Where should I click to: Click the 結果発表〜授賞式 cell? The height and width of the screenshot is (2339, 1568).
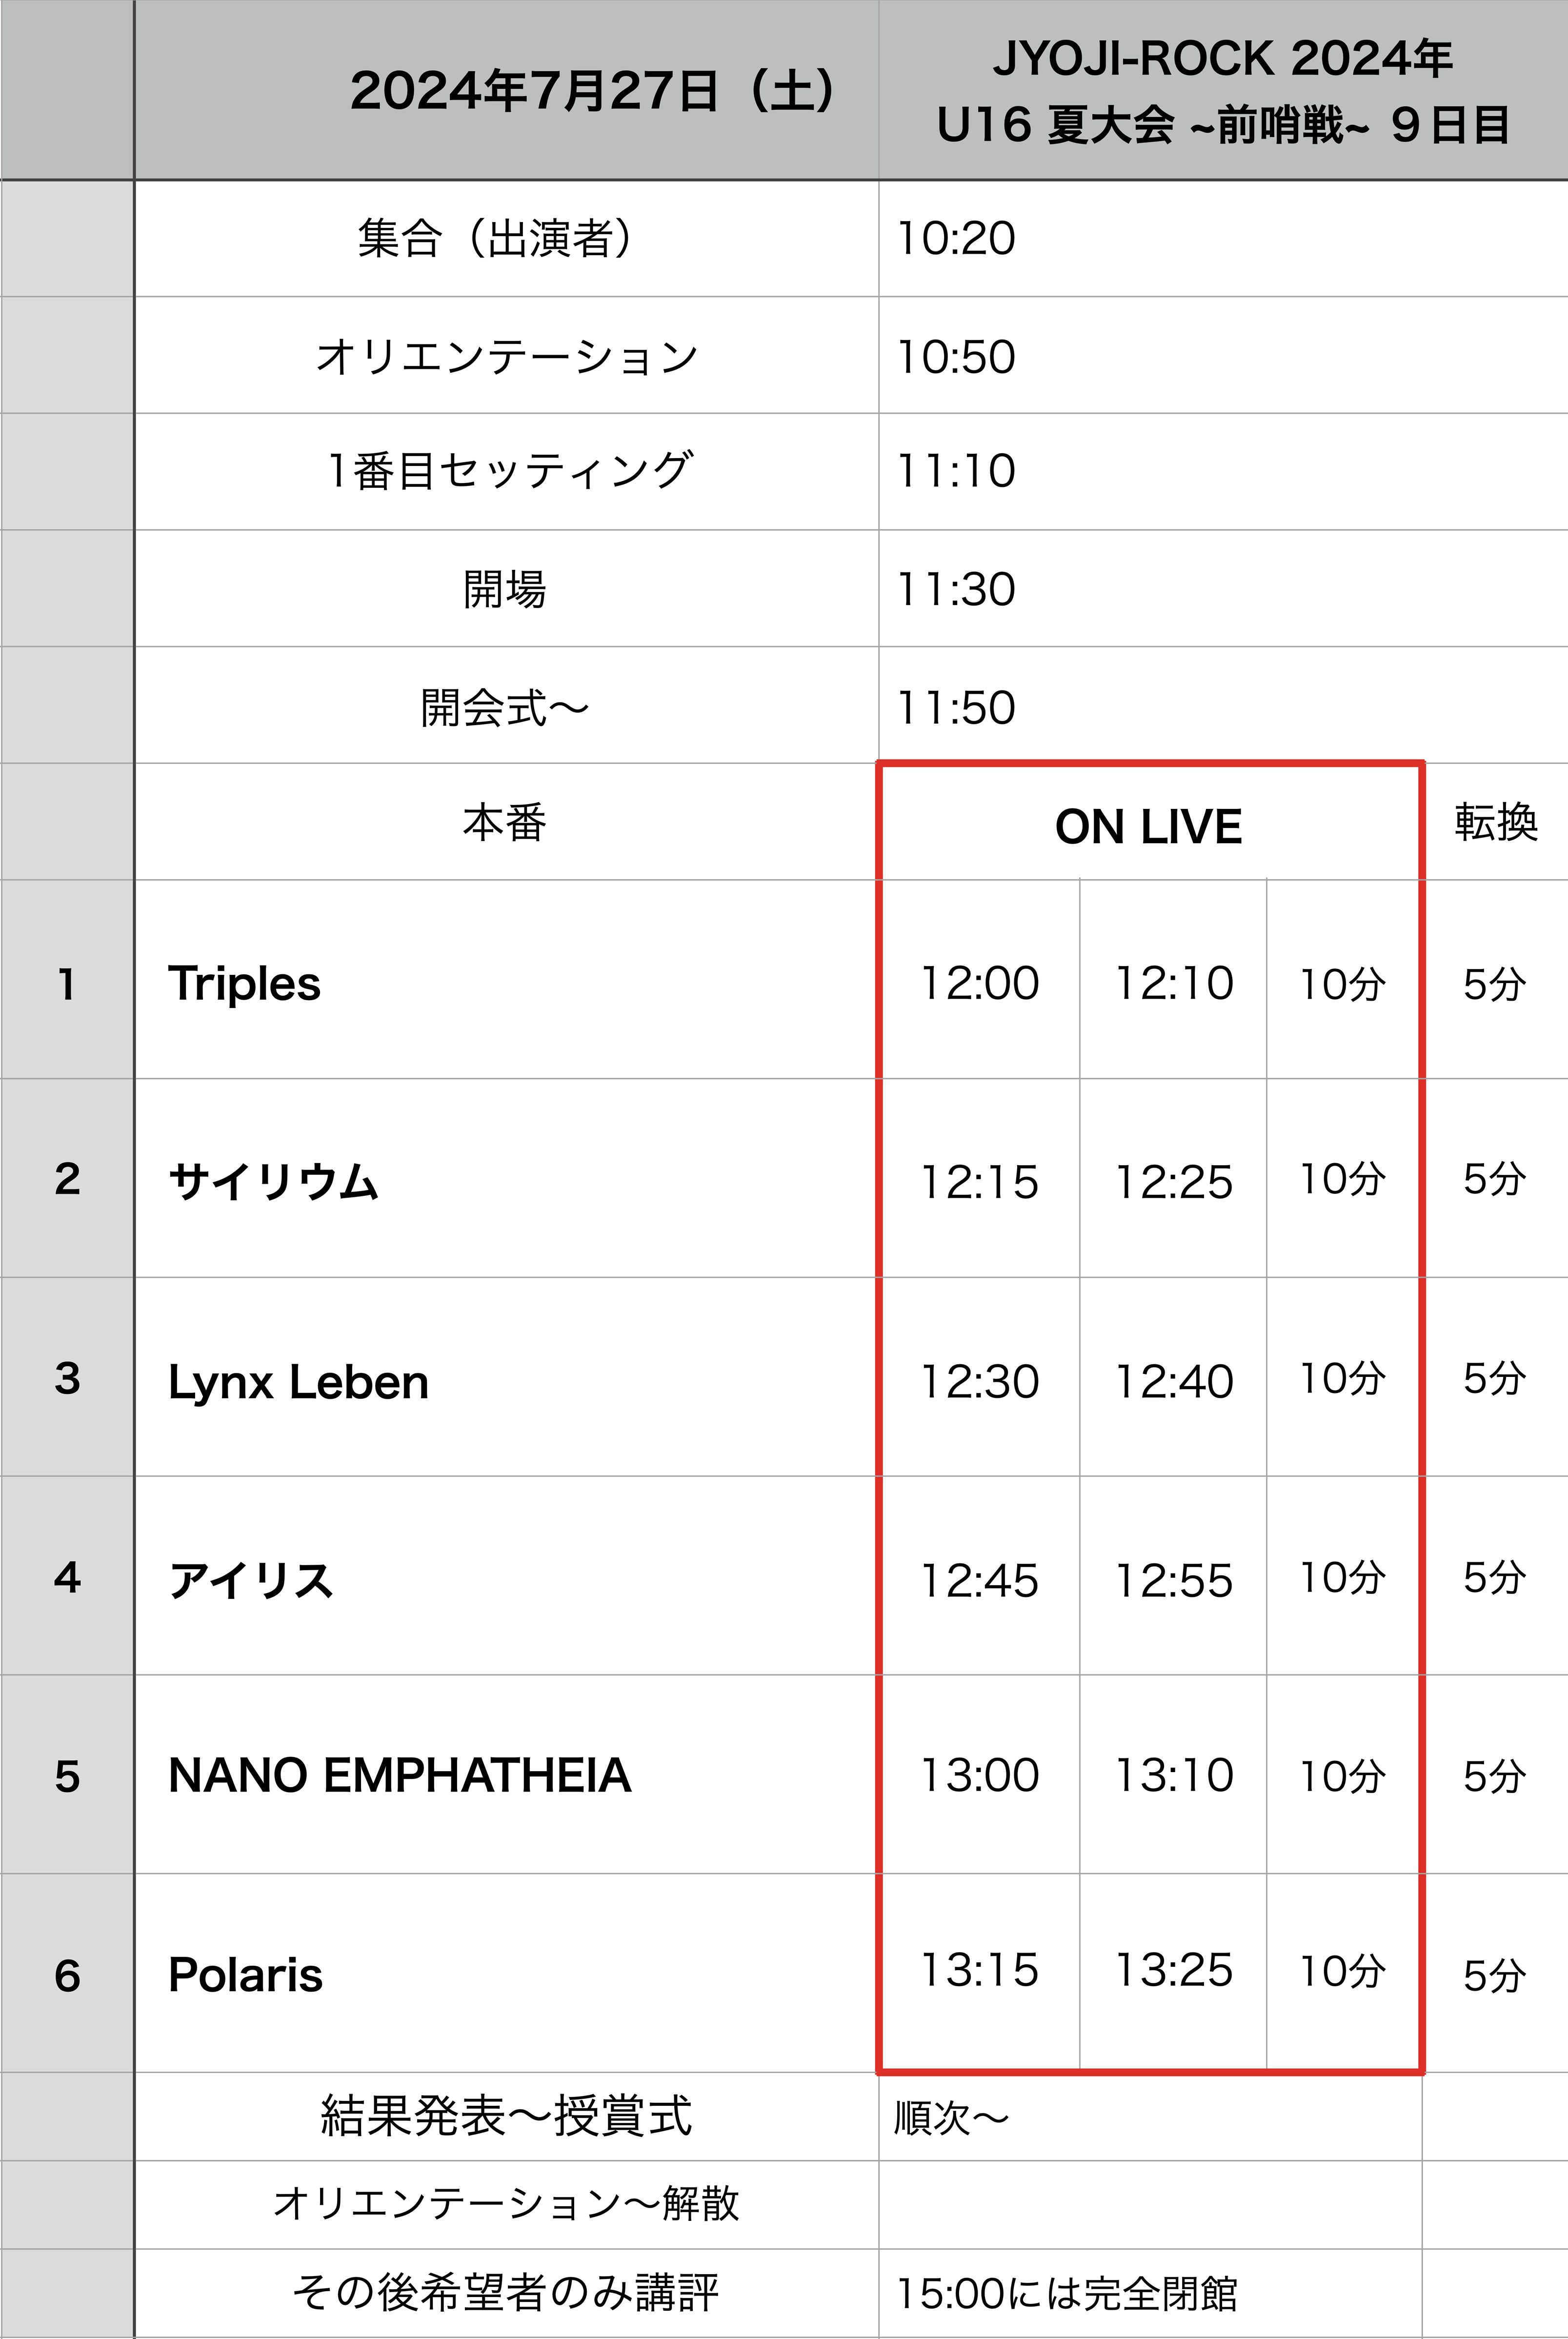[506, 2116]
